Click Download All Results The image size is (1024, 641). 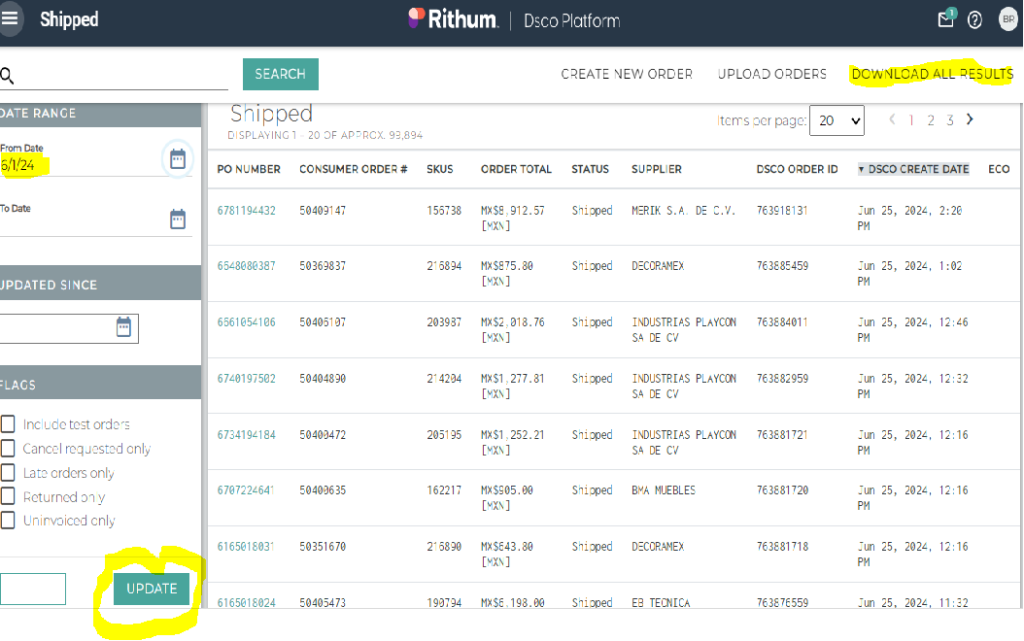tap(932, 74)
